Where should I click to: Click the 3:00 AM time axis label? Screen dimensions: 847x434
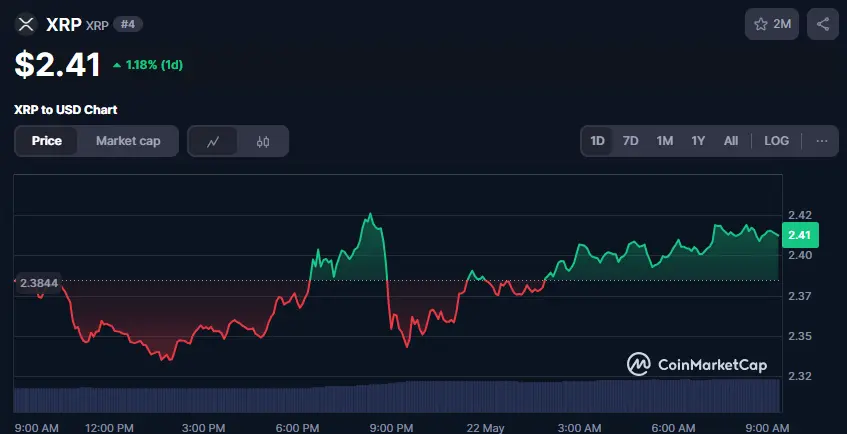click(579, 428)
